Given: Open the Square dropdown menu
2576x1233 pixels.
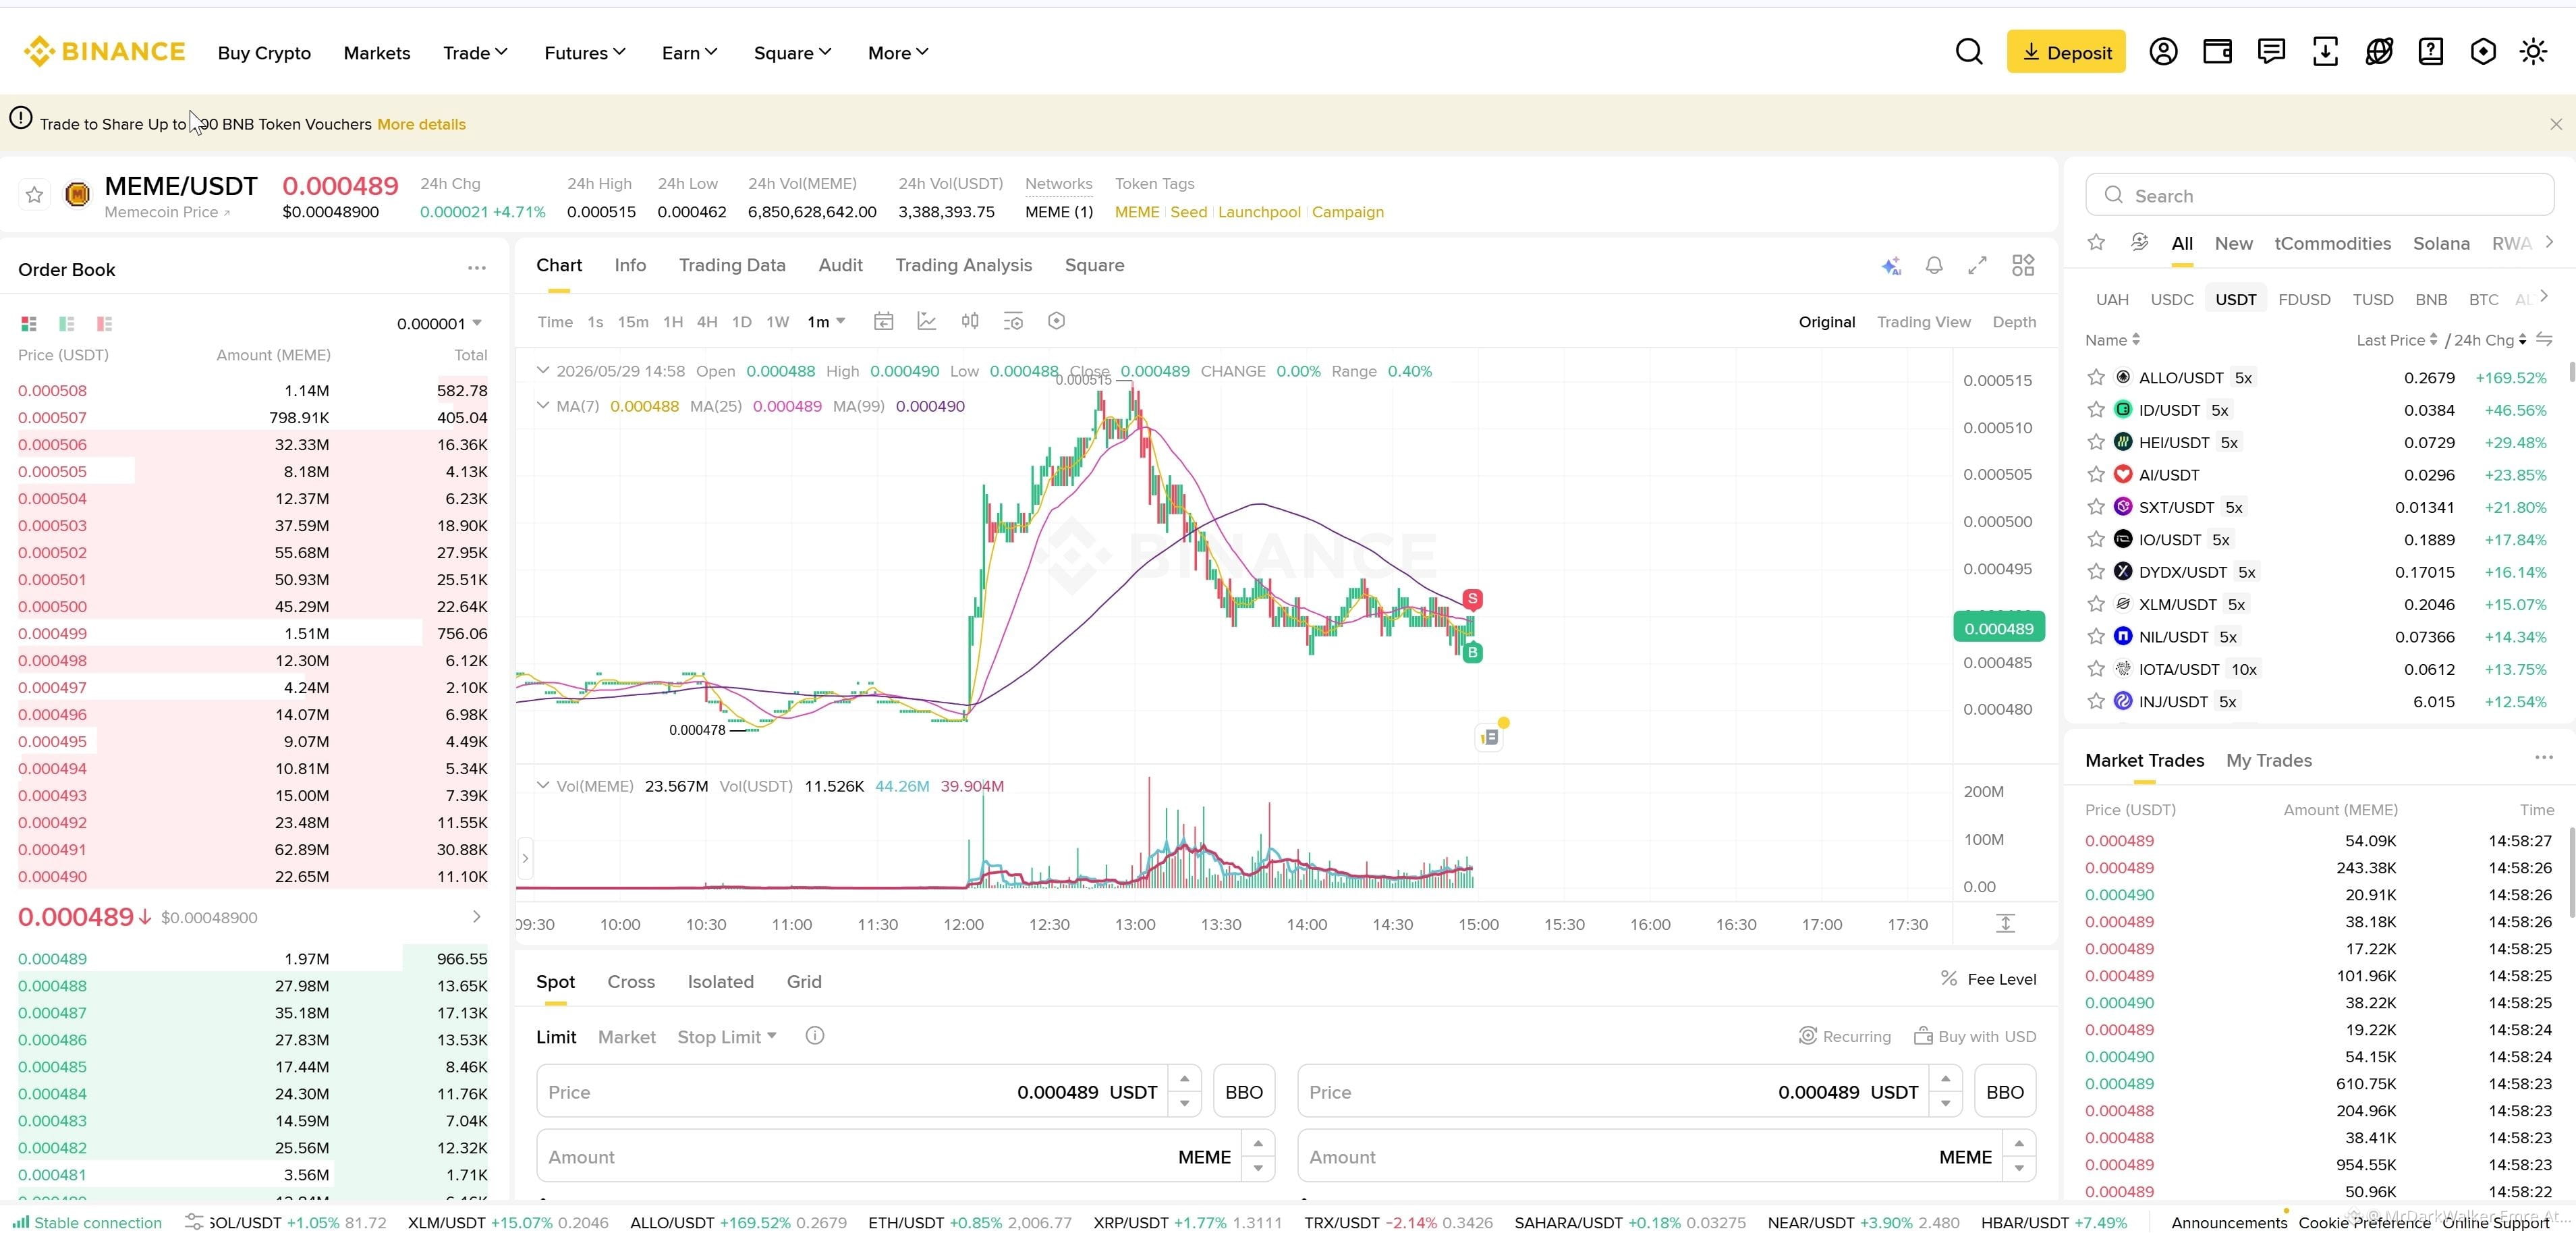Looking at the screenshot, I should [x=793, y=53].
